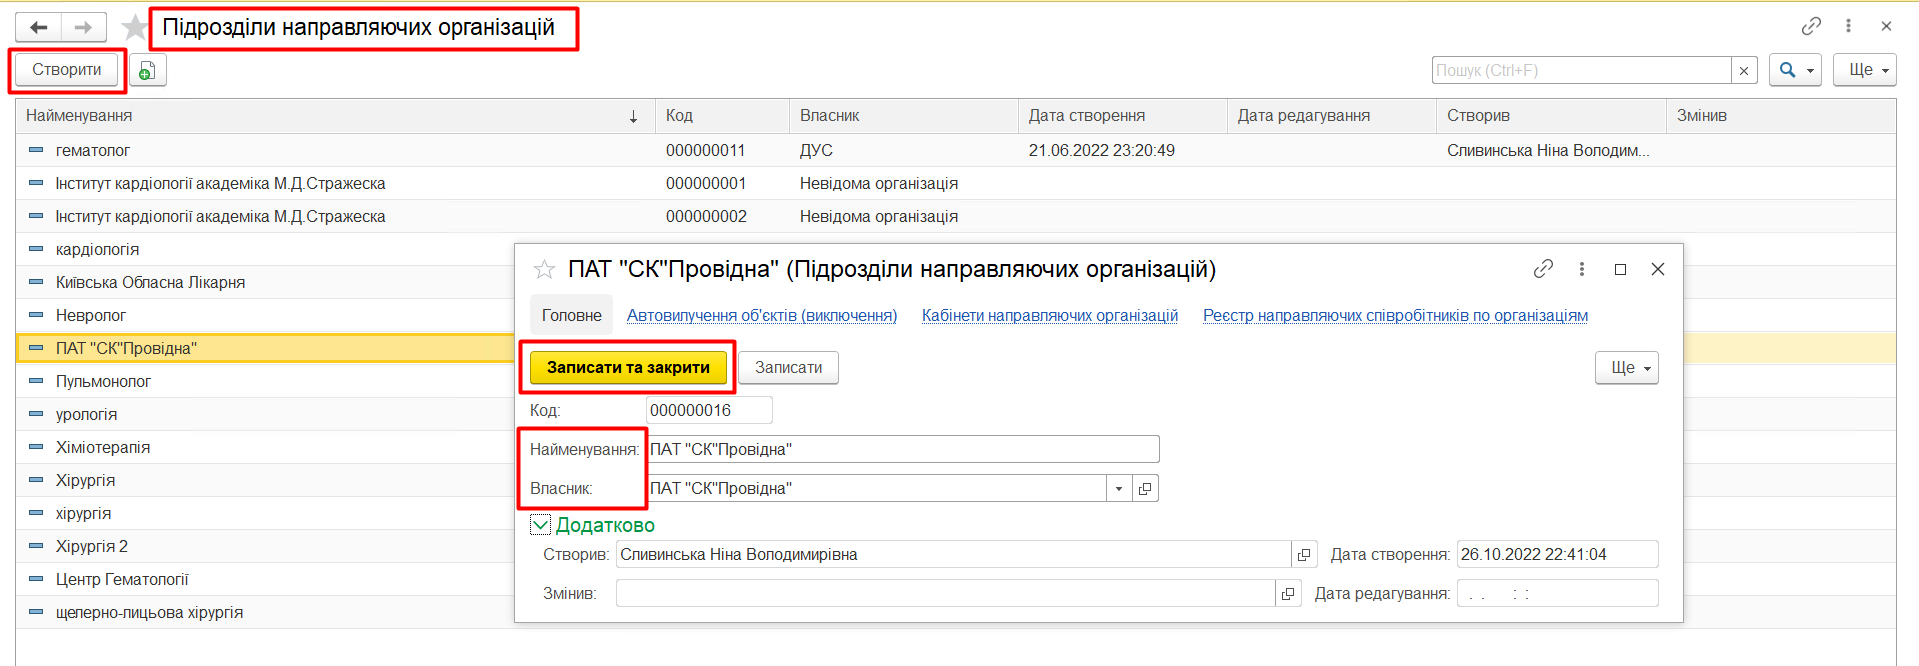Select the Київська Обласна Лікарня row
The height and width of the screenshot is (666, 1919).
coord(150,282)
